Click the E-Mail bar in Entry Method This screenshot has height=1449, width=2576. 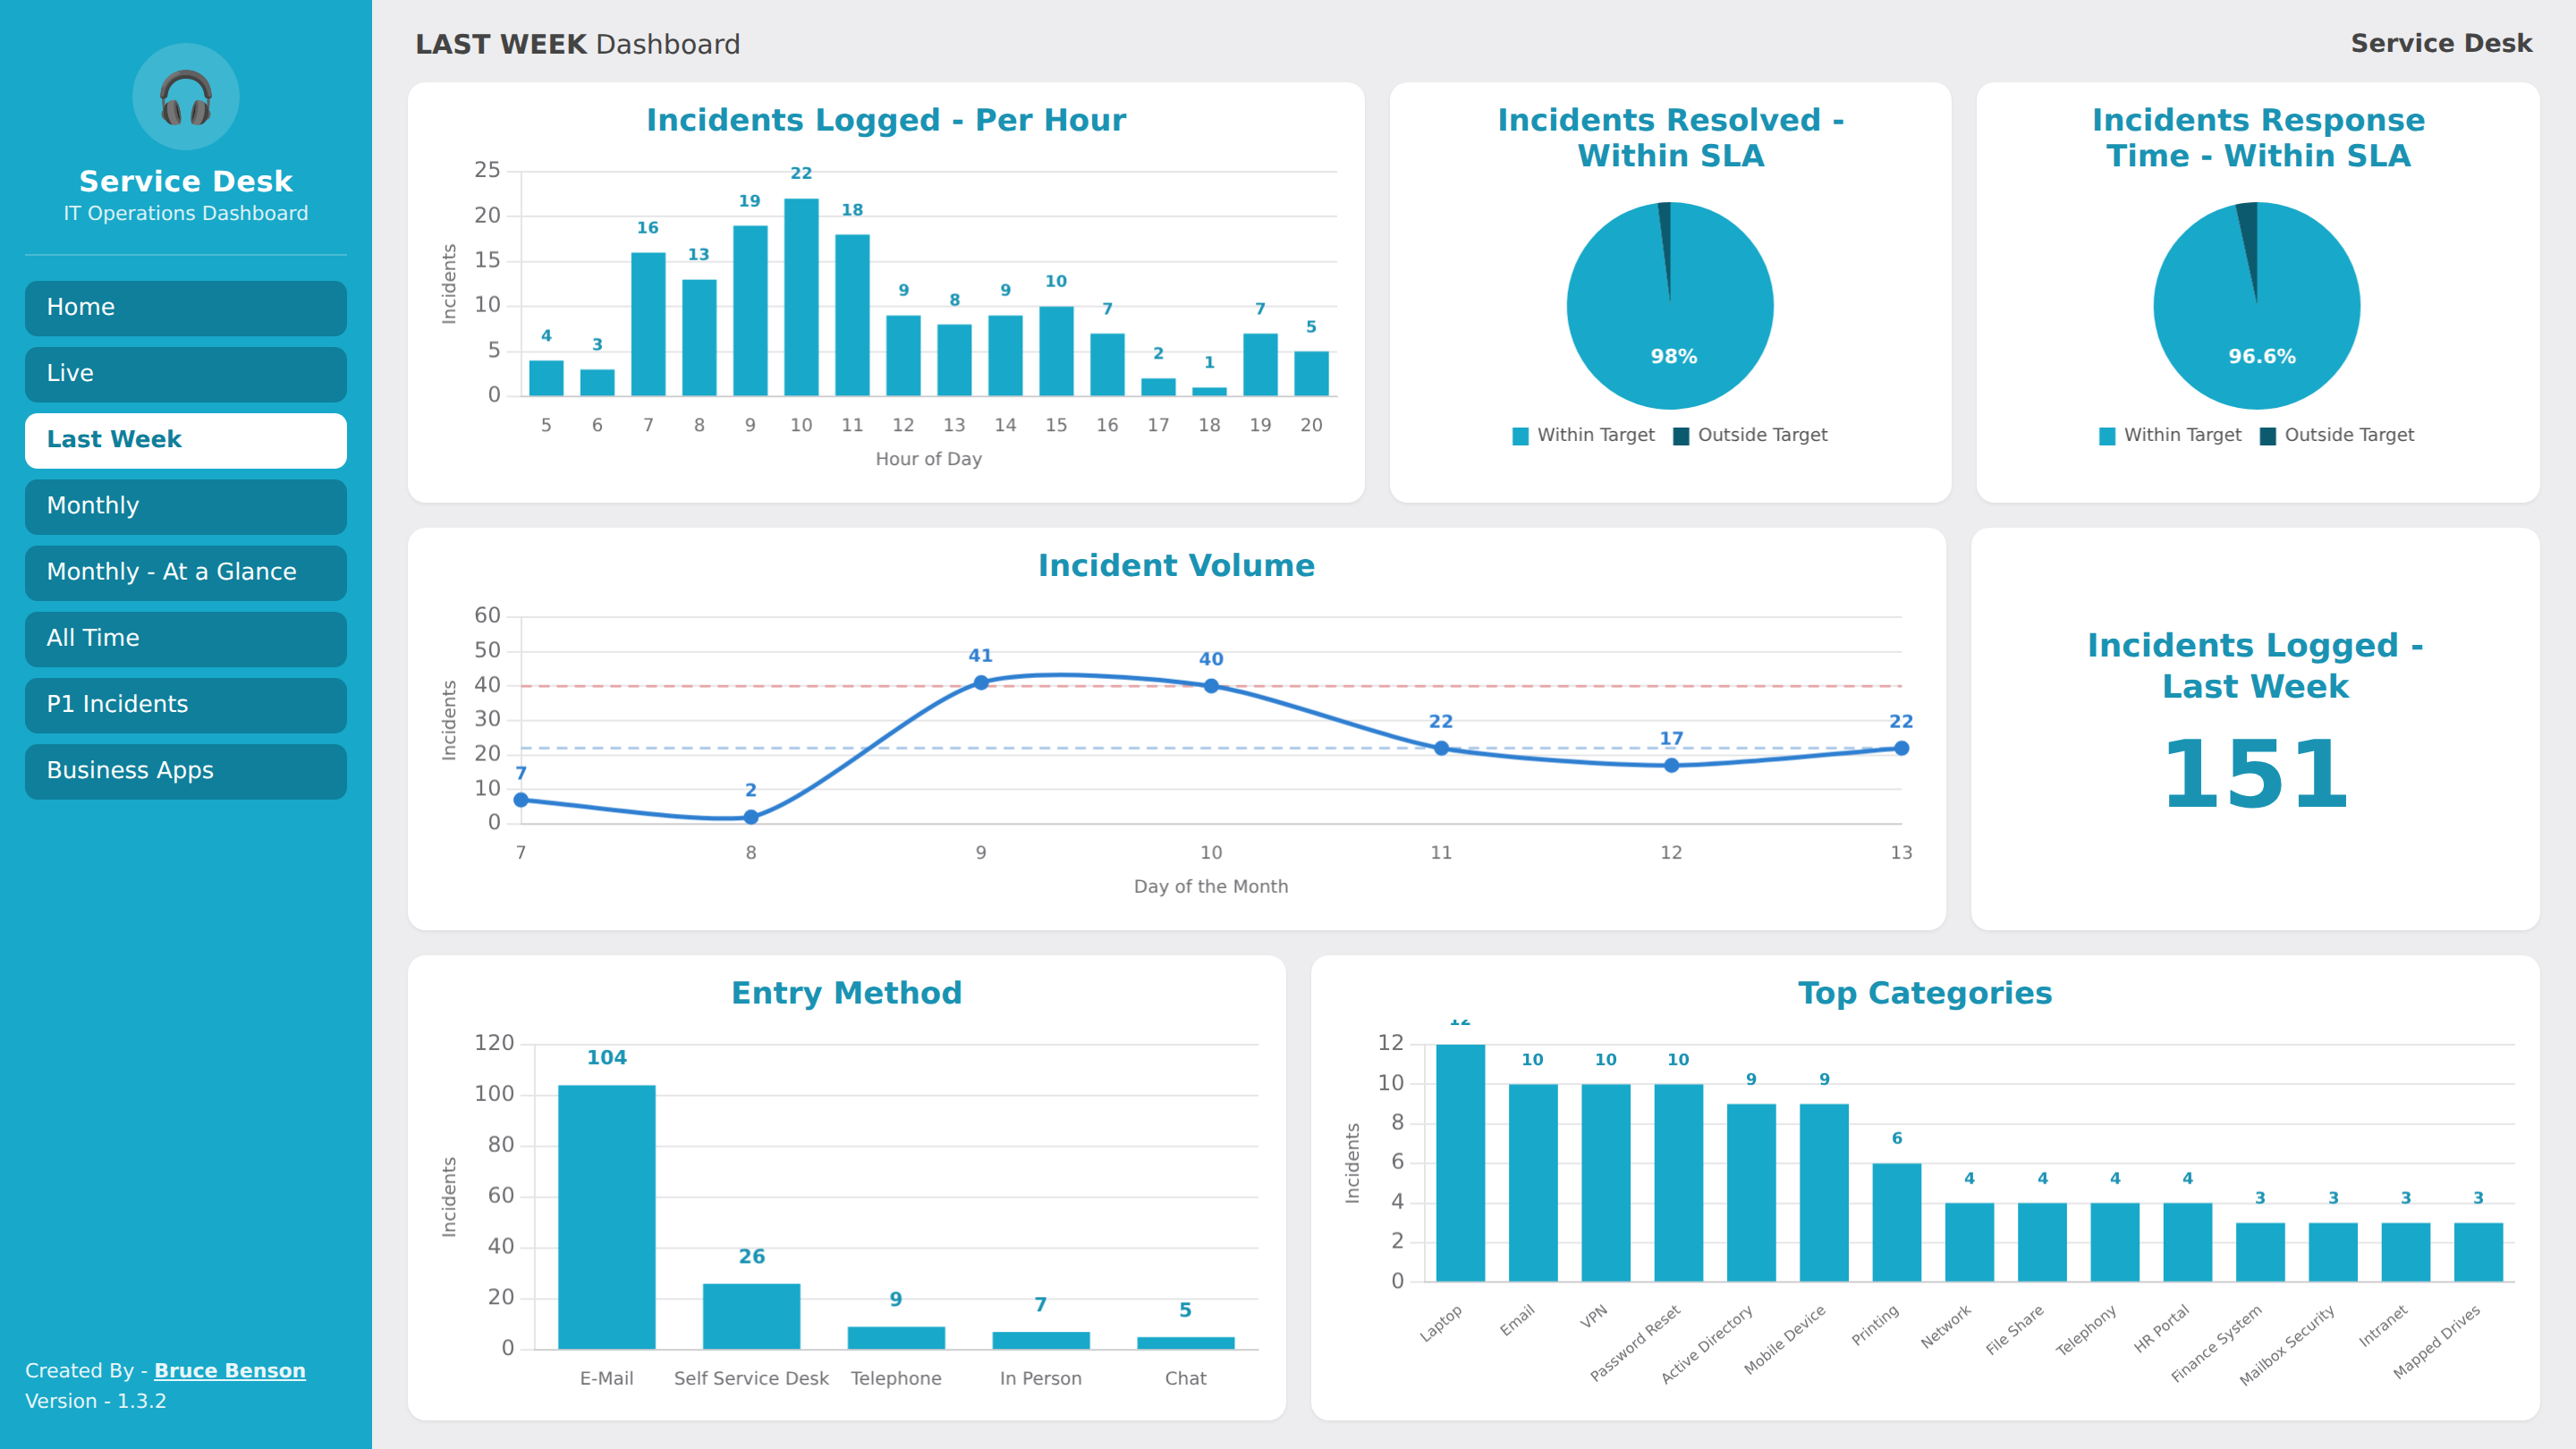pyautogui.click(x=607, y=1217)
